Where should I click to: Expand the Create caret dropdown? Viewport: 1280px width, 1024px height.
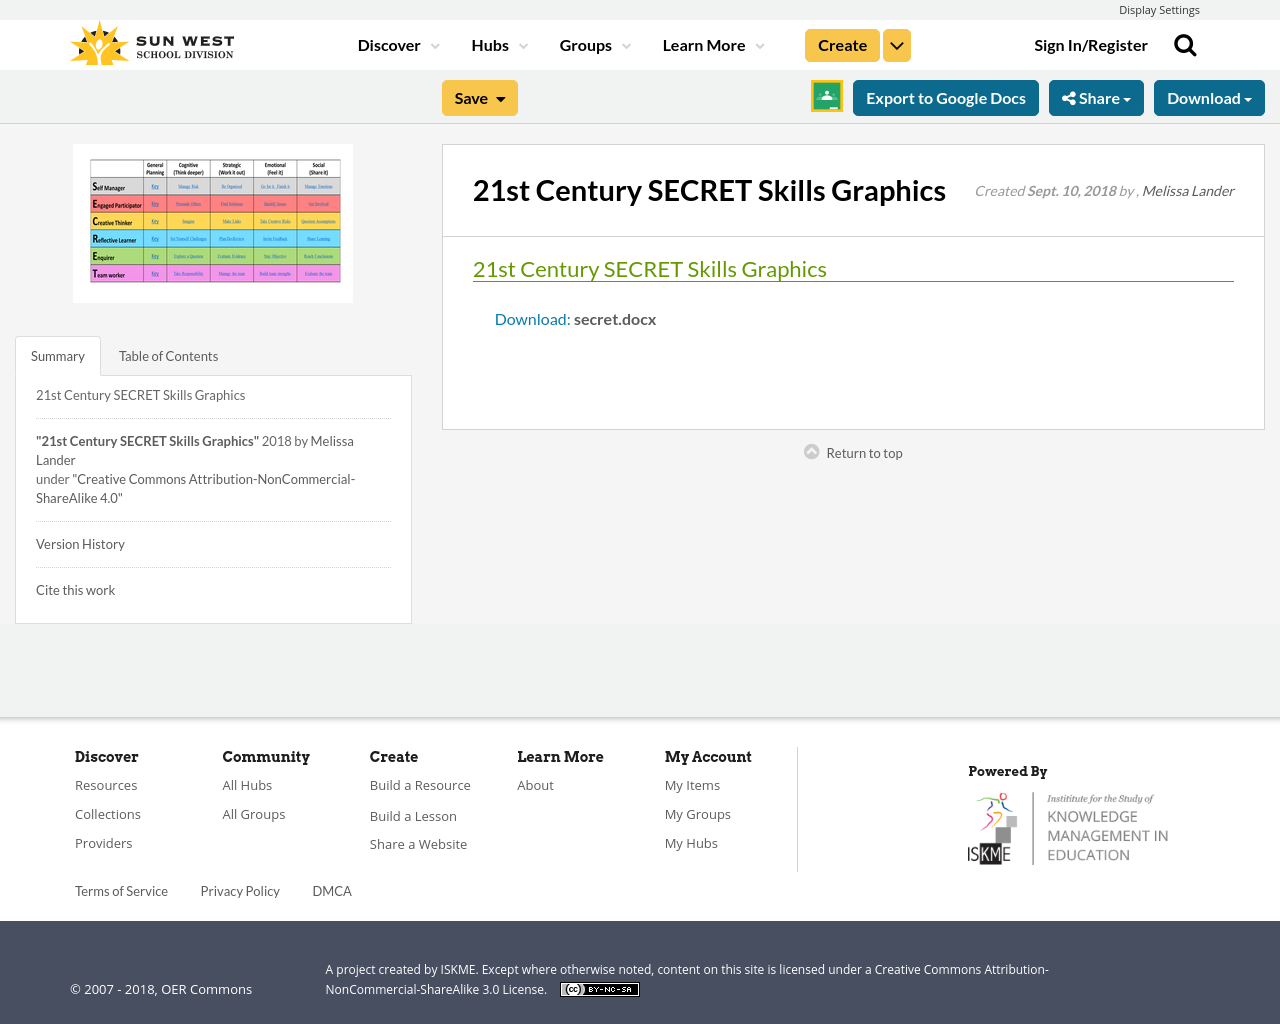(896, 43)
